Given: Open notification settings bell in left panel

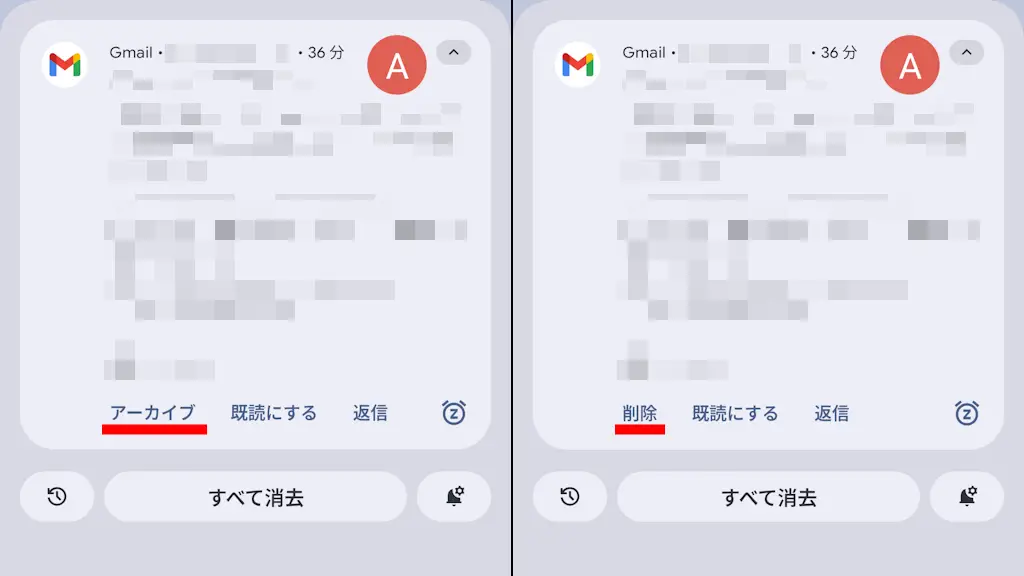Looking at the screenshot, I should (x=454, y=496).
